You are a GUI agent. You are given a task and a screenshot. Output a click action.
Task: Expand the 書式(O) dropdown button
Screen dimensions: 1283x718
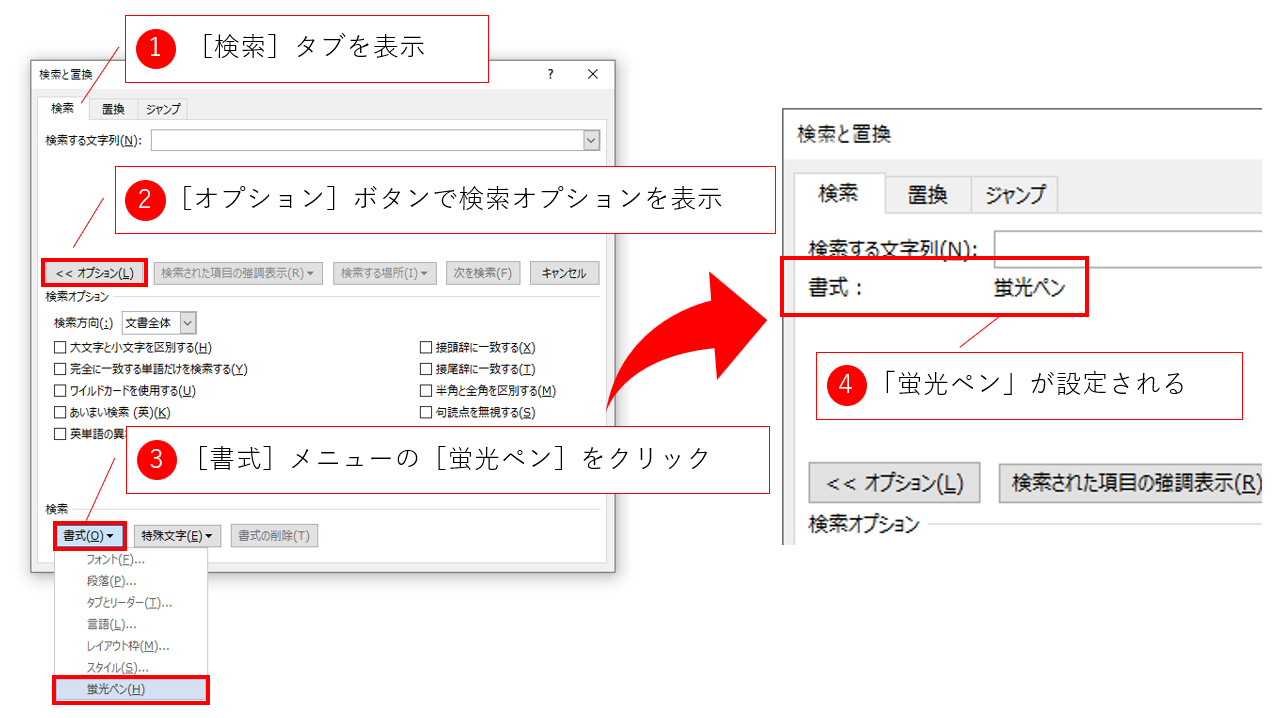[89, 536]
